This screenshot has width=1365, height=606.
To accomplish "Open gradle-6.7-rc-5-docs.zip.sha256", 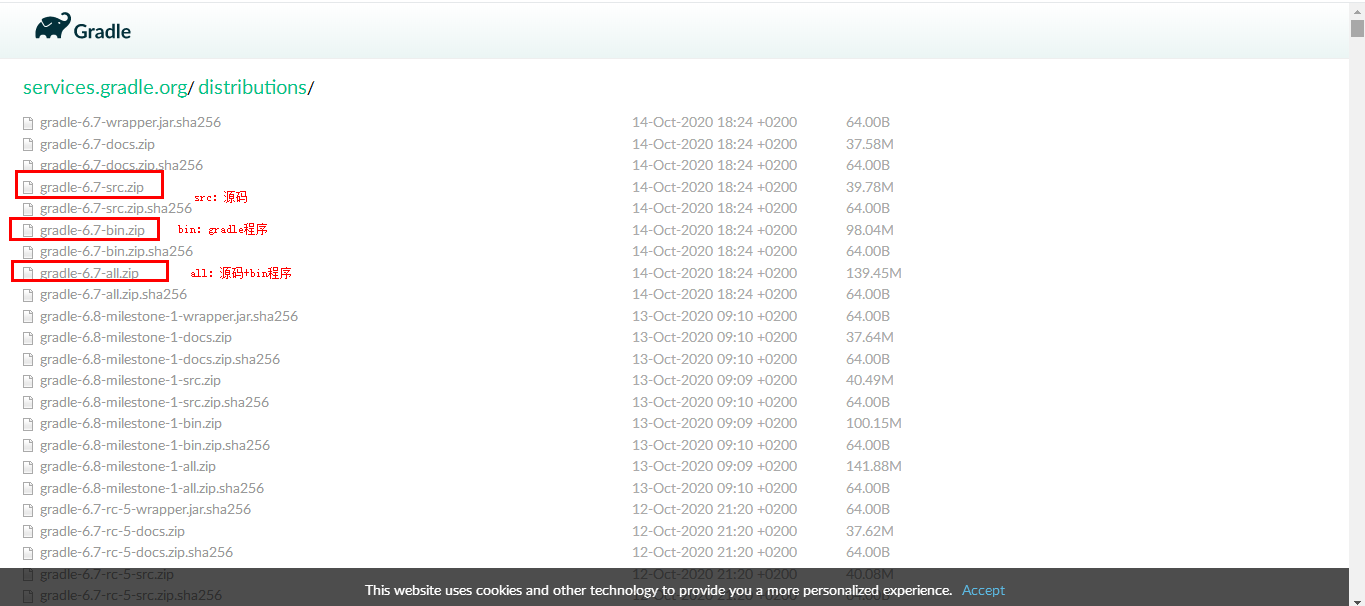I will pyautogui.click(x=136, y=552).
